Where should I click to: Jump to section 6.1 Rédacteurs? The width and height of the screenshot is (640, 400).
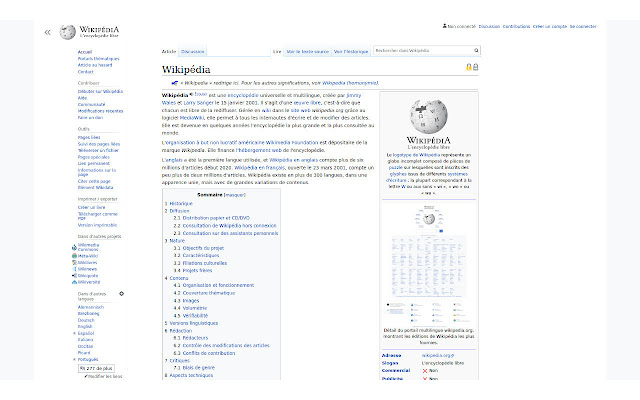(195, 338)
